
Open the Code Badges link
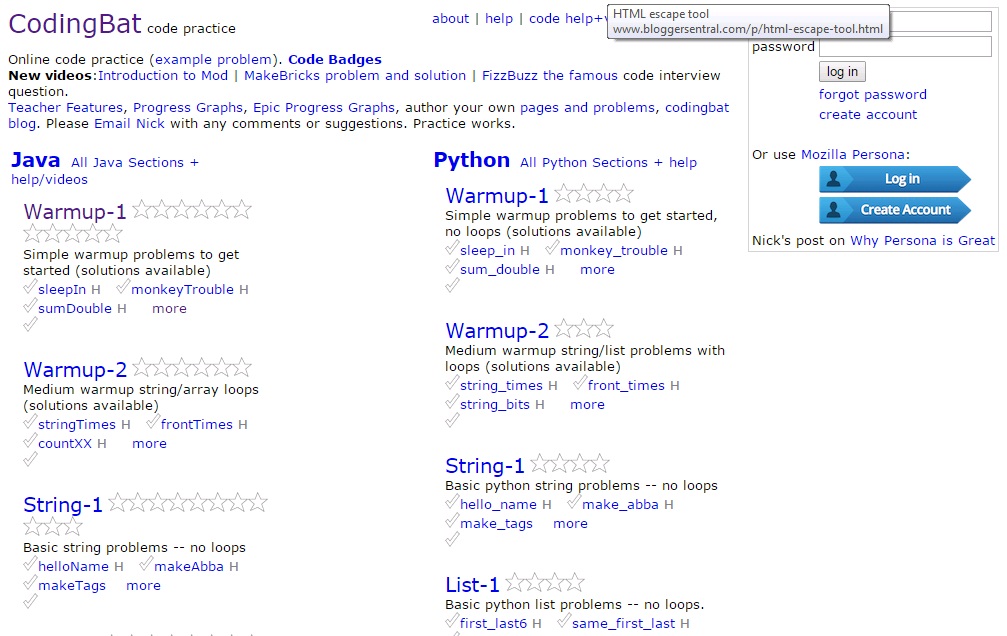pyautogui.click(x=335, y=59)
